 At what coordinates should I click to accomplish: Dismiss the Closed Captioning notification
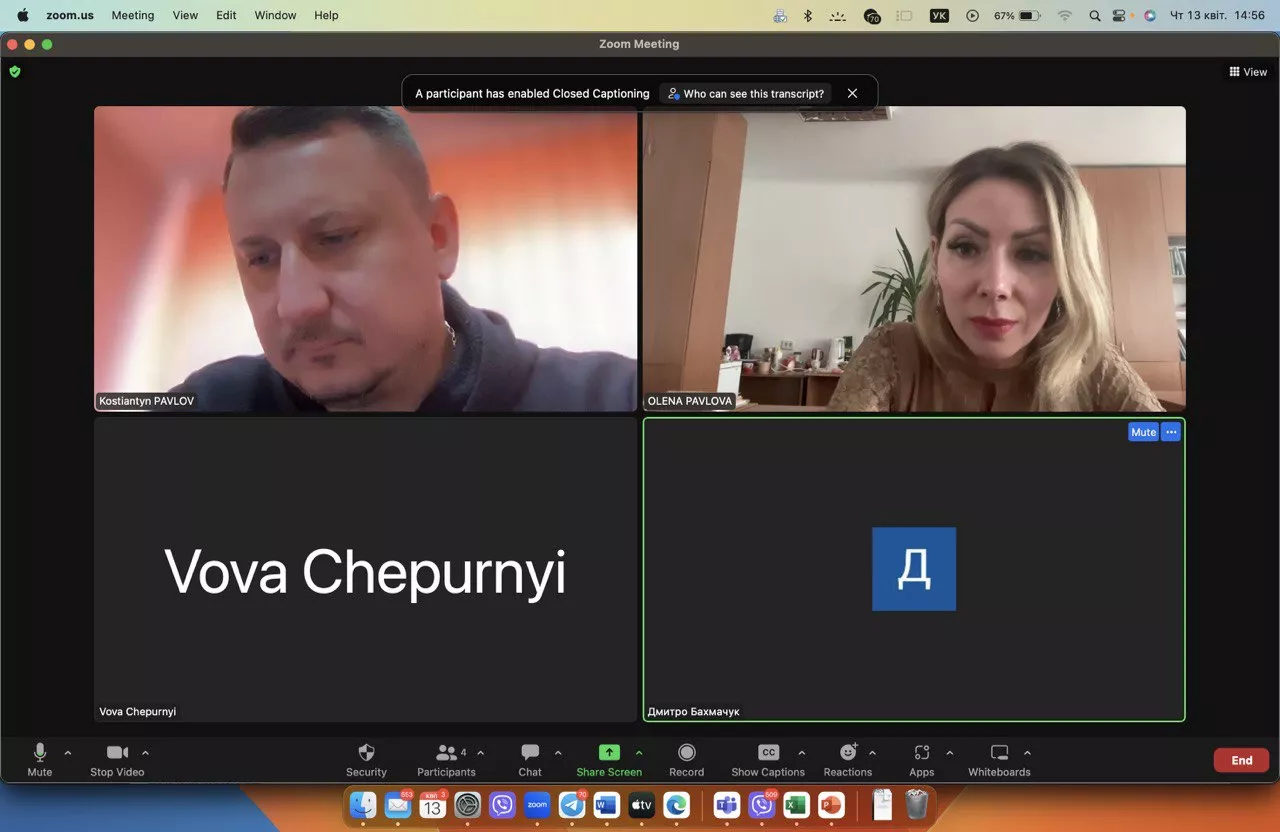[x=852, y=93]
